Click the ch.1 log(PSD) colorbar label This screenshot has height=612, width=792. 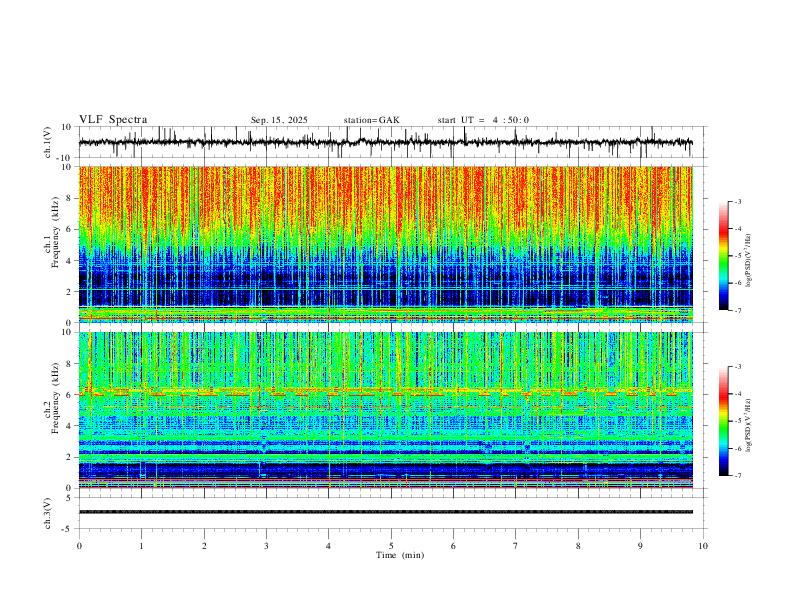749,261
